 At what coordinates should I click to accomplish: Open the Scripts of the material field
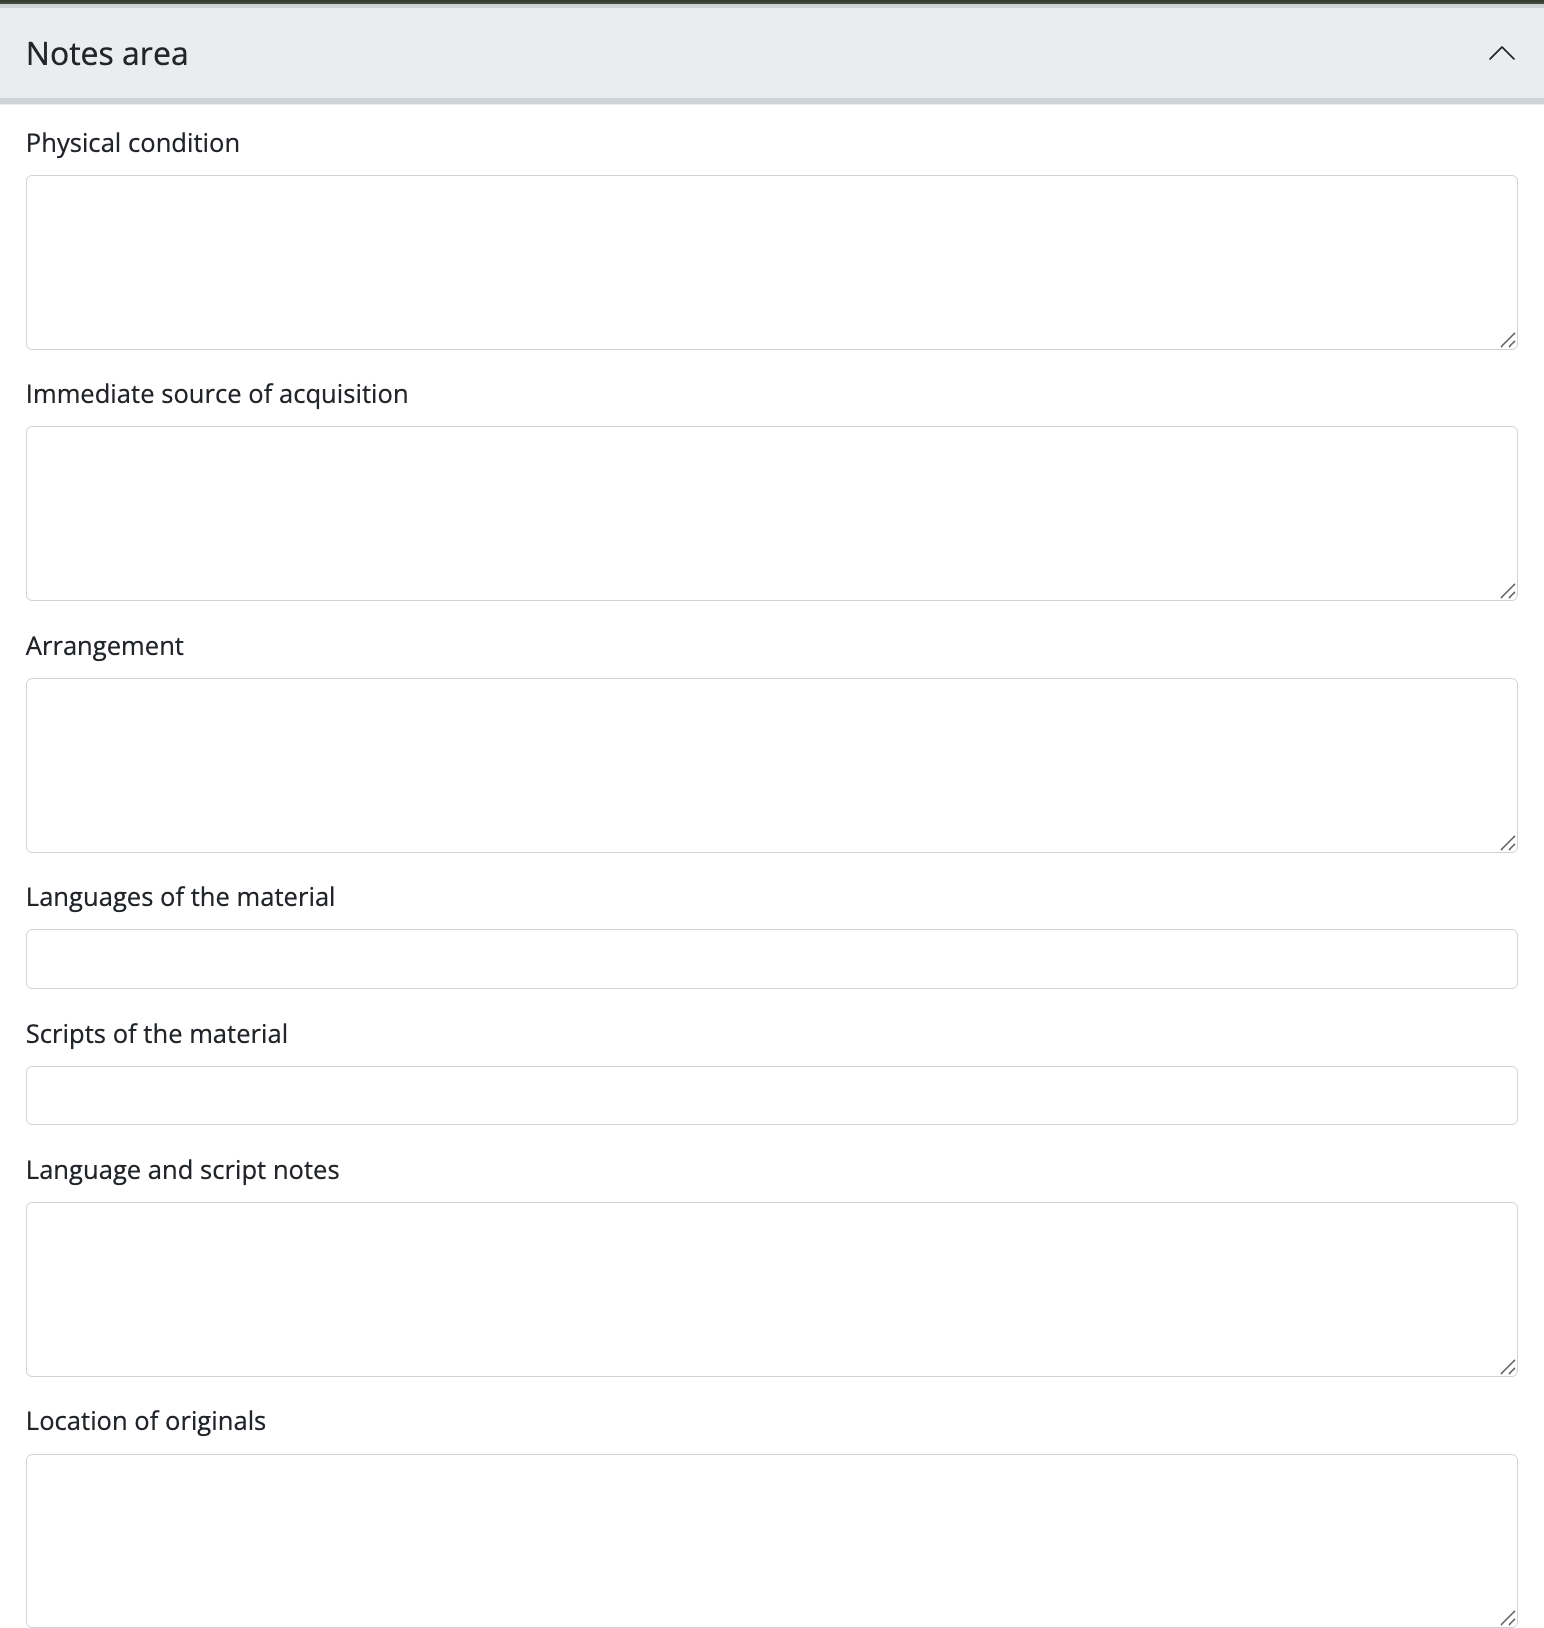[x=771, y=1095]
